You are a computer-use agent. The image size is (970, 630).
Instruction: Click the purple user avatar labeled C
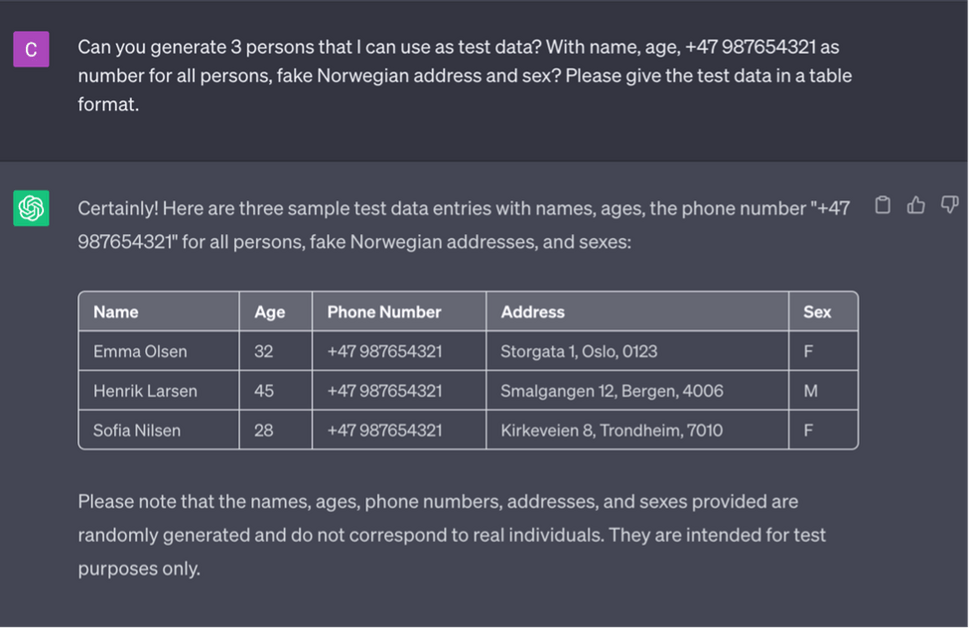point(31,49)
